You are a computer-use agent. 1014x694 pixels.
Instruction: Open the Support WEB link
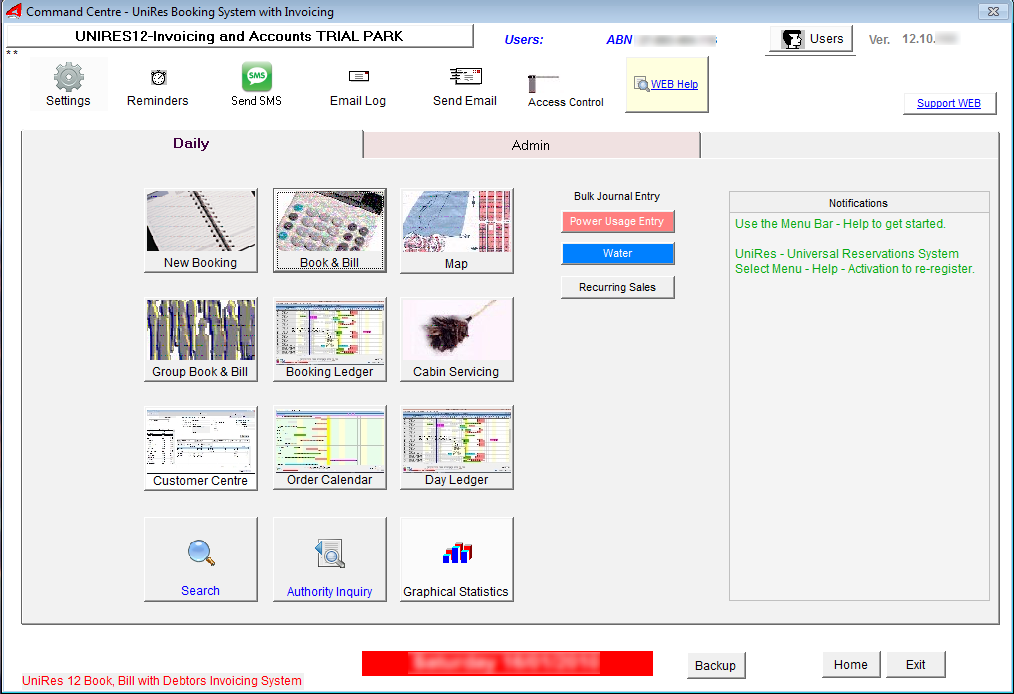949,103
